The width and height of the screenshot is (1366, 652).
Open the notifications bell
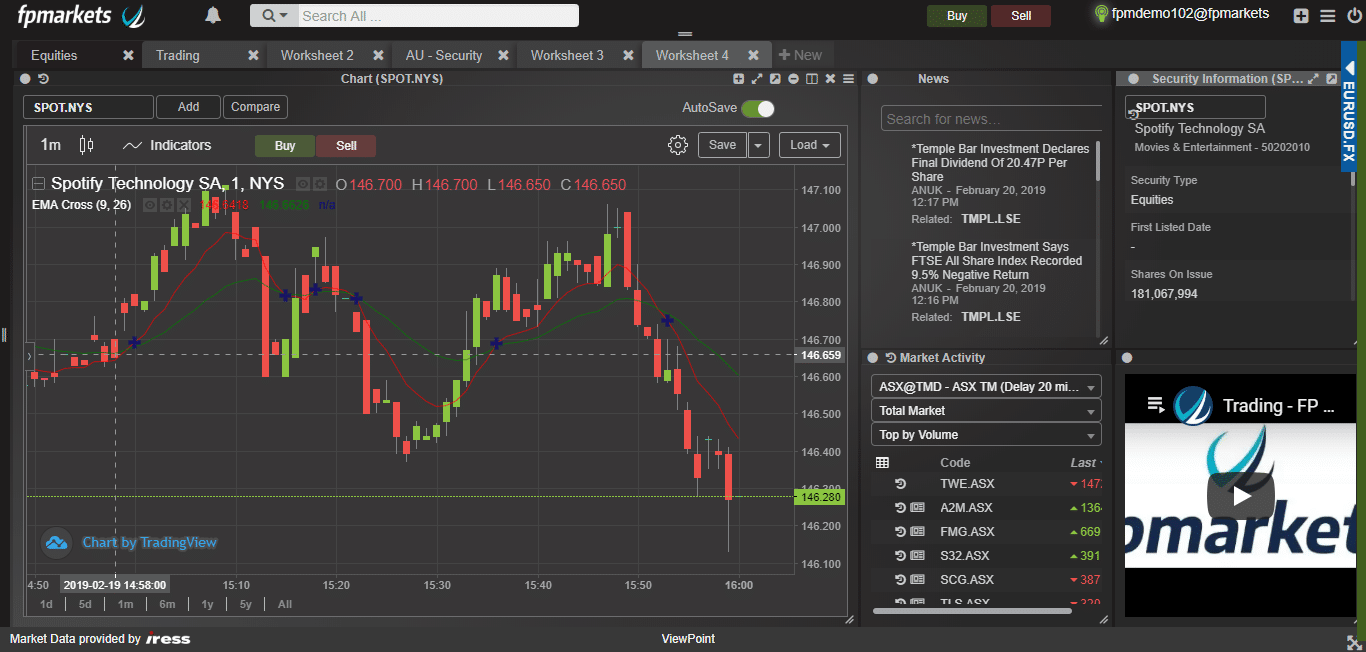click(212, 15)
